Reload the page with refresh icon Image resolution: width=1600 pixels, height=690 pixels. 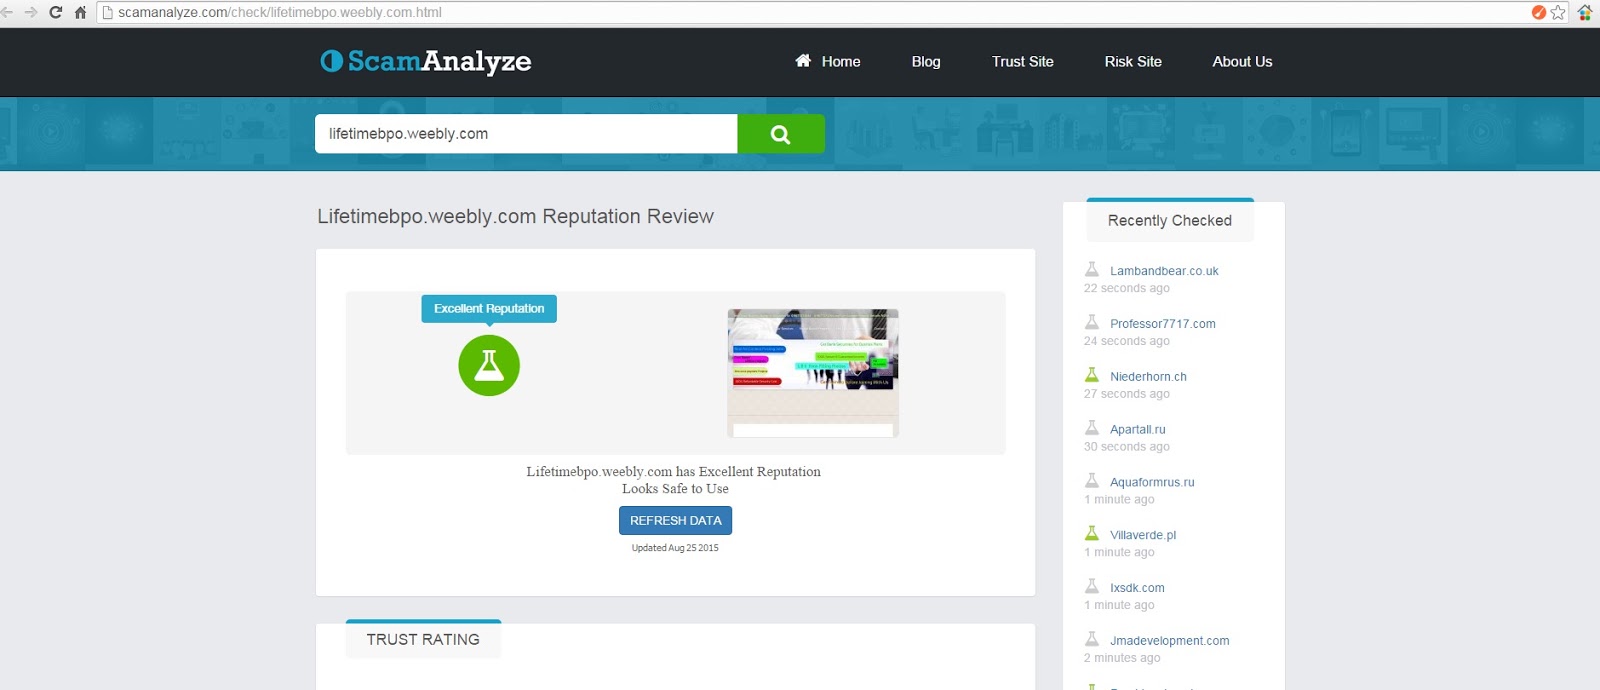55,12
